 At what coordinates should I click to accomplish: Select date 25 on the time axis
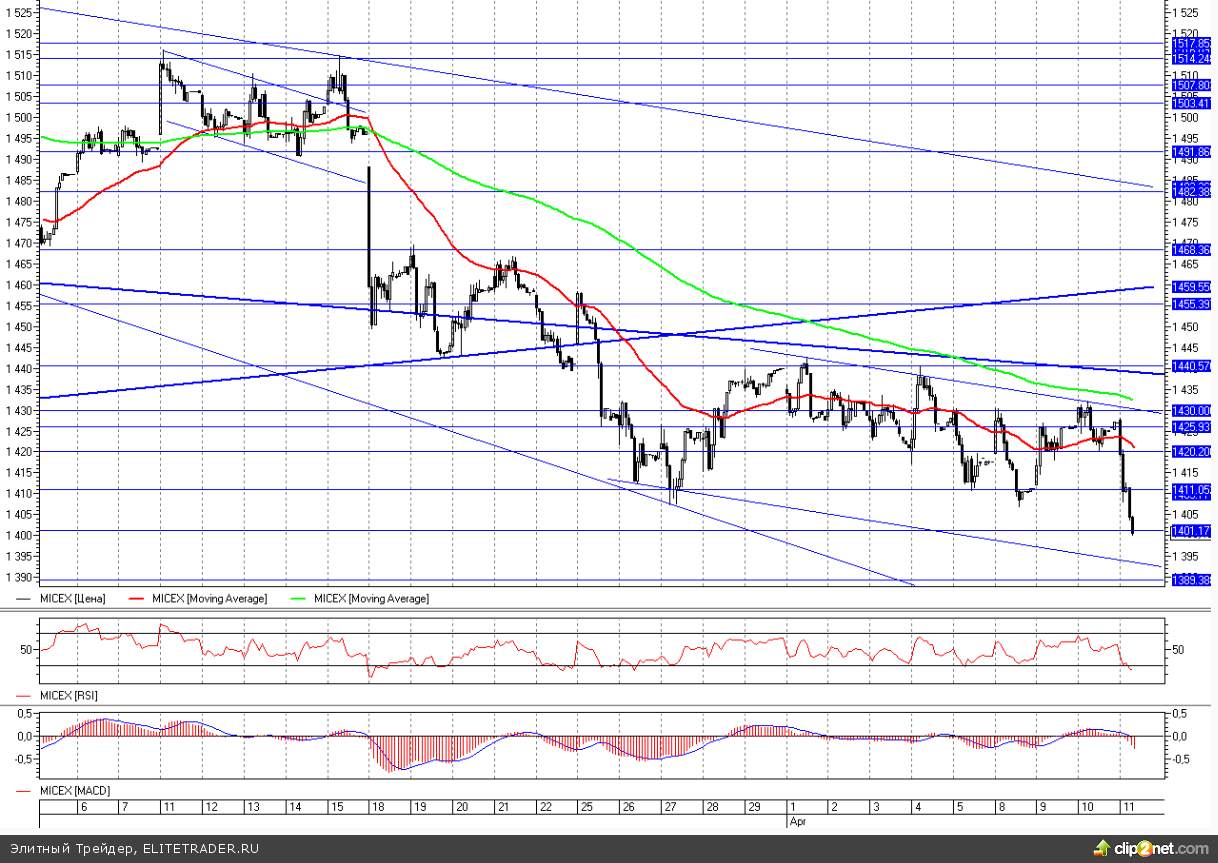coord(586,806)
